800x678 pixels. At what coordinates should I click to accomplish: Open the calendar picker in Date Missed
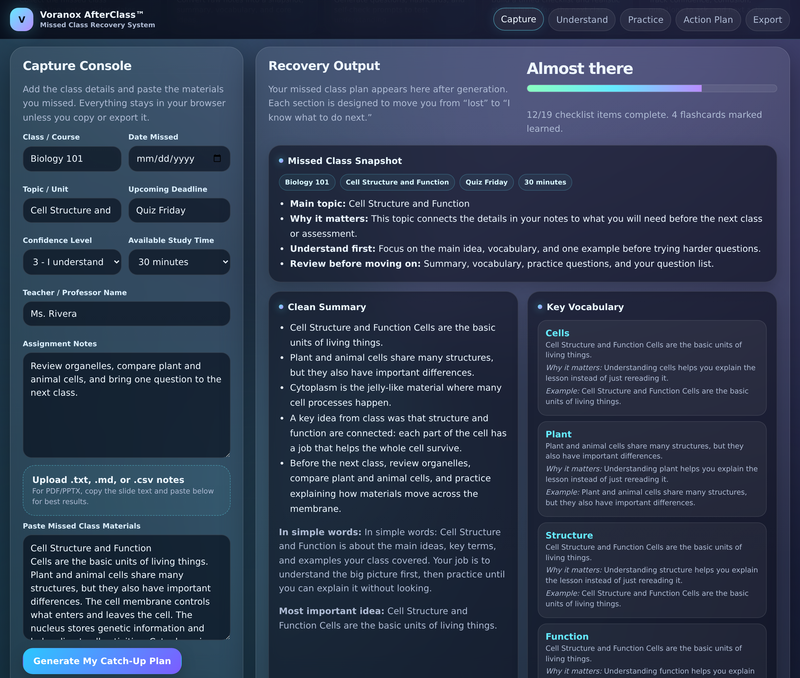217,158
